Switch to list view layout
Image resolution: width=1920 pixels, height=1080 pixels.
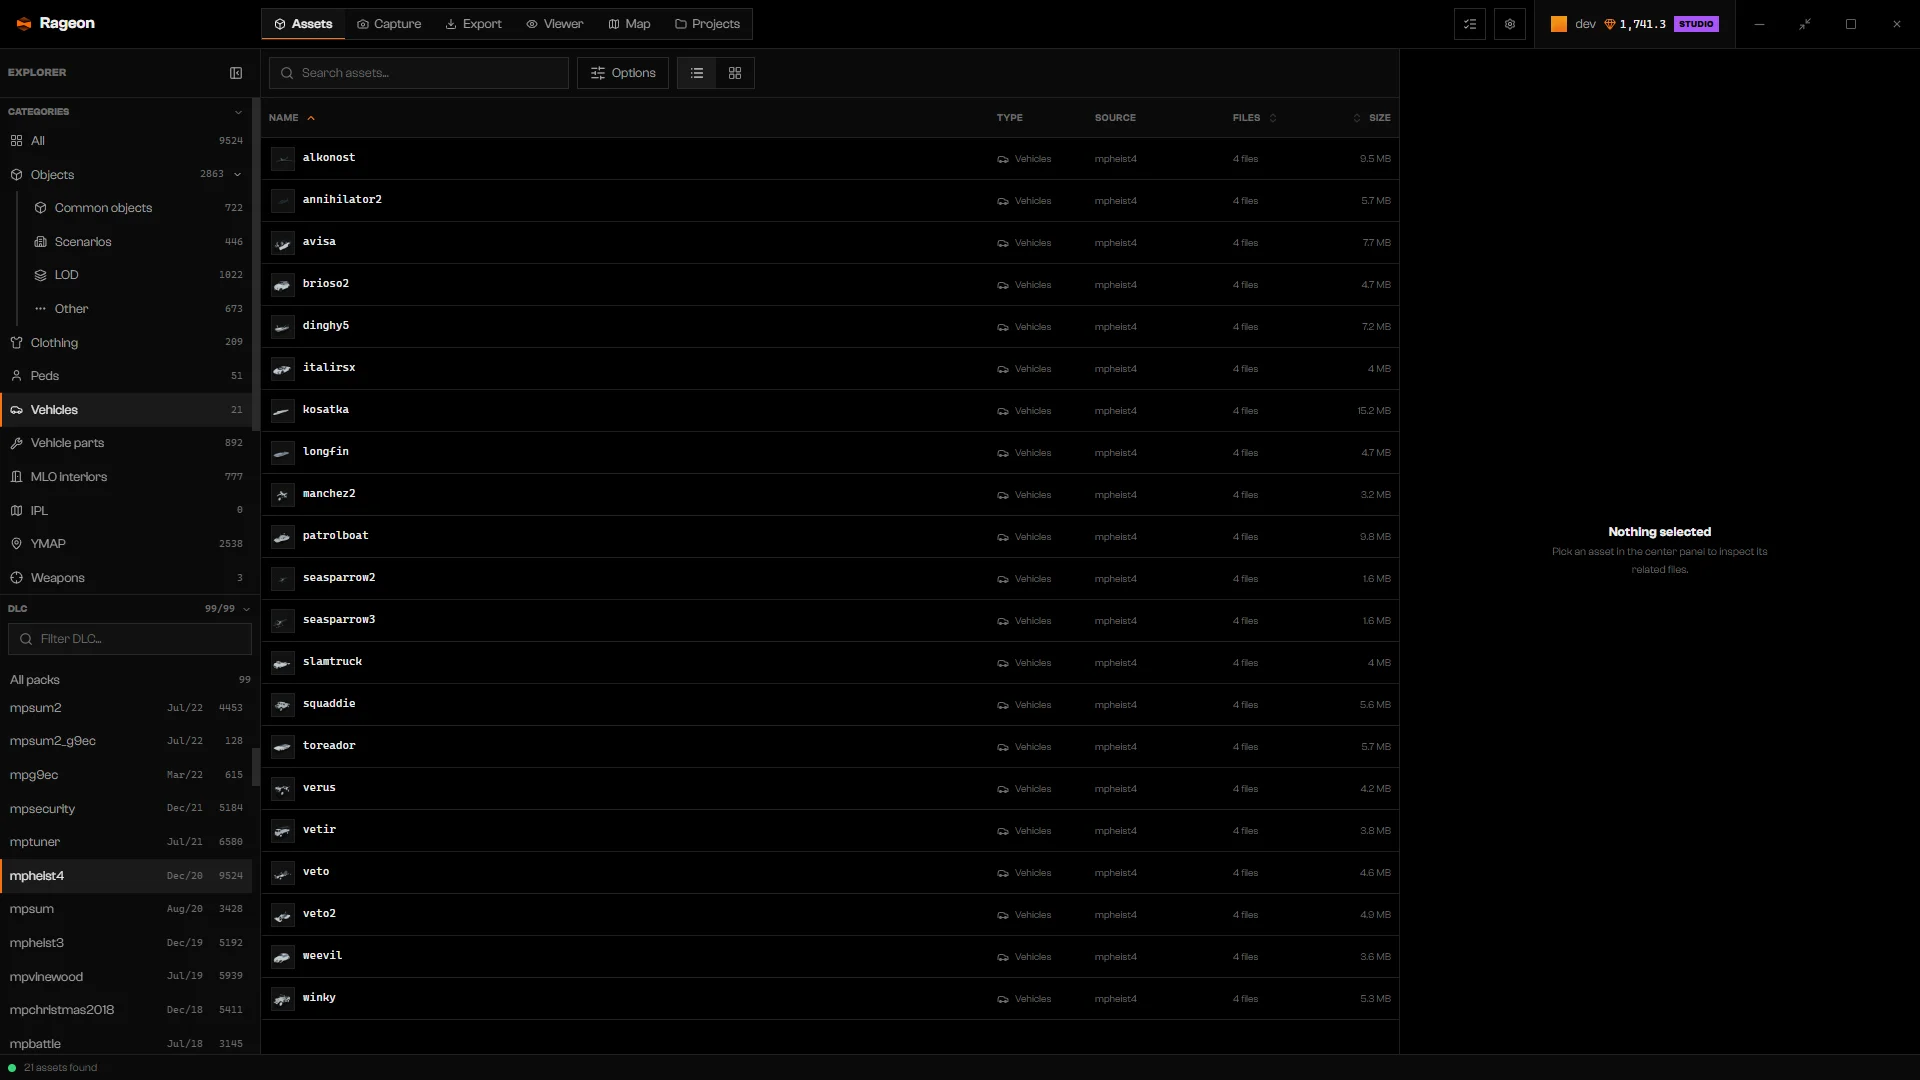point(697,73)
